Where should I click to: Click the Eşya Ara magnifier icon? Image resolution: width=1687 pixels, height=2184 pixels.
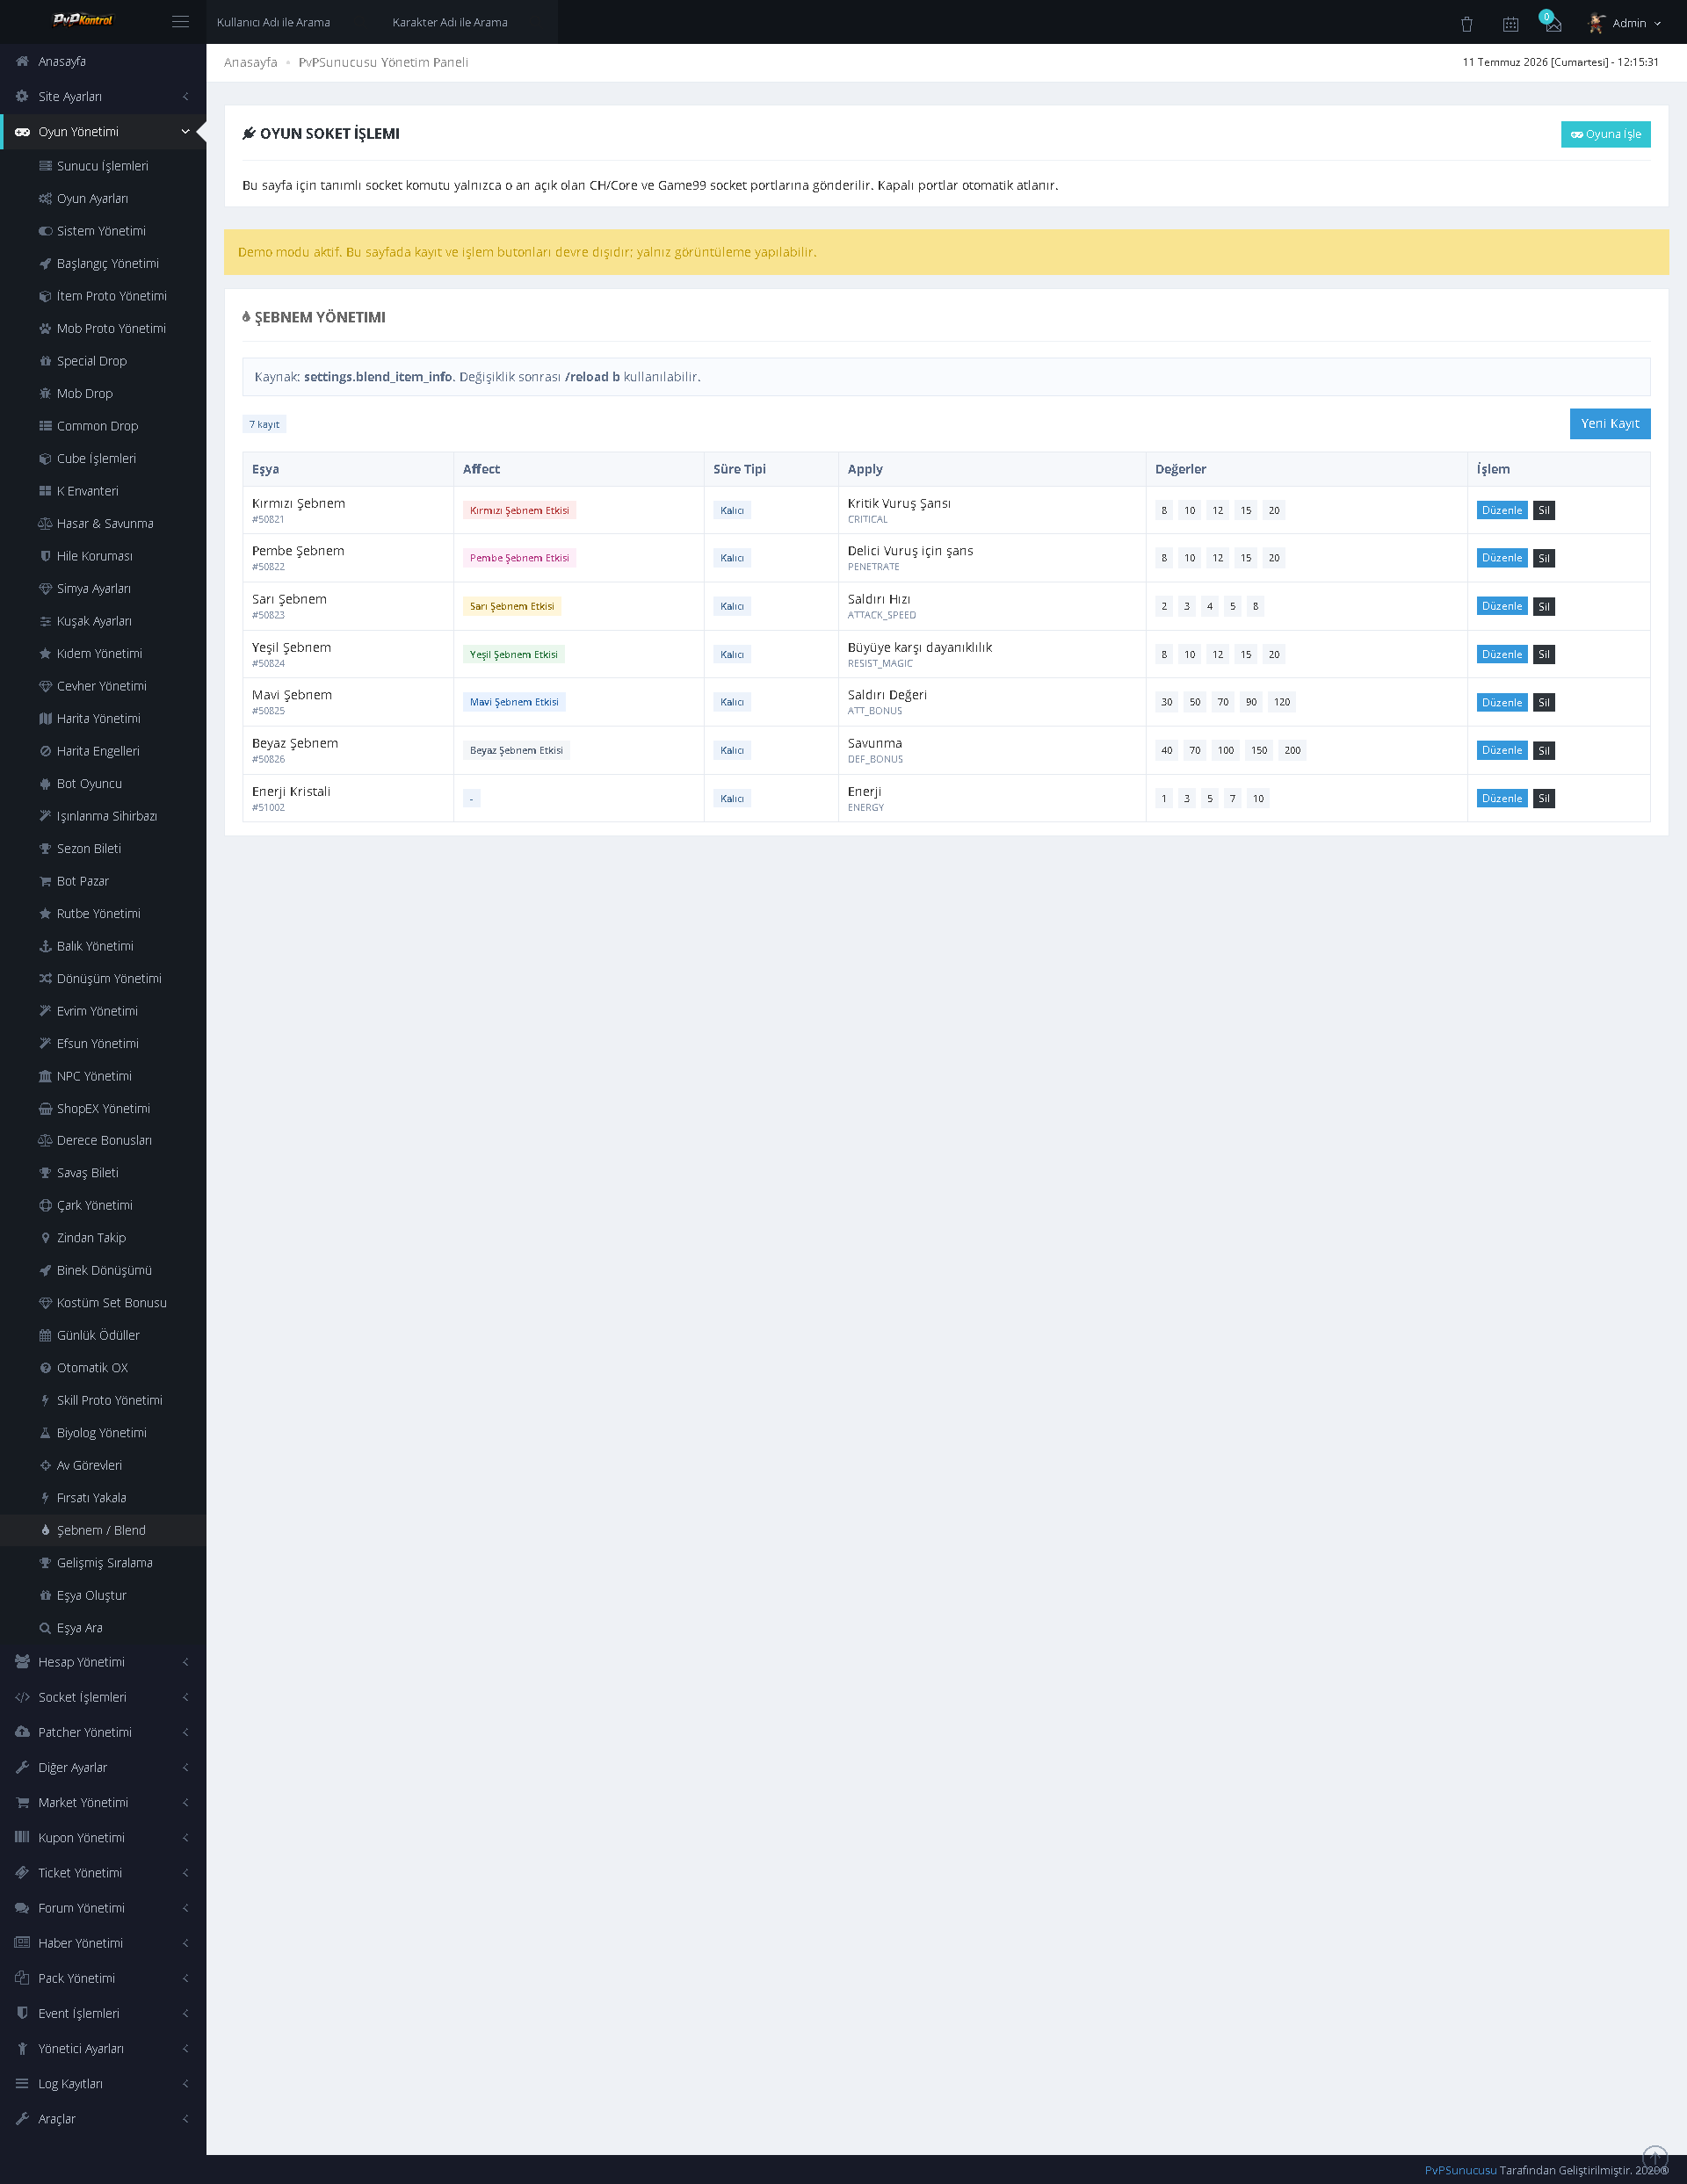(x=45, y=1628)
